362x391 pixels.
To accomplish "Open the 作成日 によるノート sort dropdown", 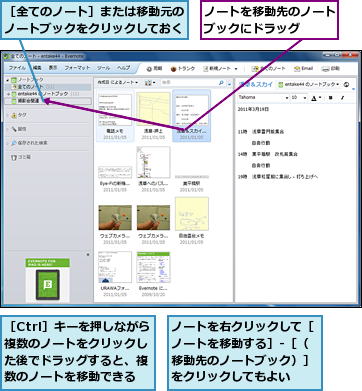I will 117,82.
